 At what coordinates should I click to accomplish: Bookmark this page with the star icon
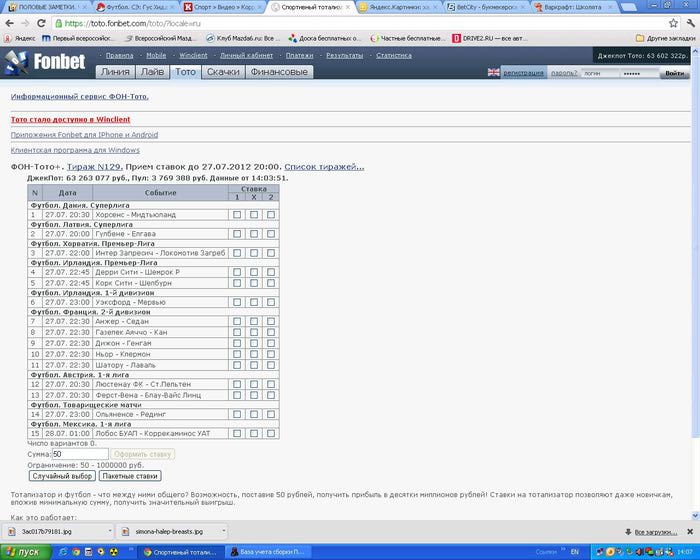point(673,23)
